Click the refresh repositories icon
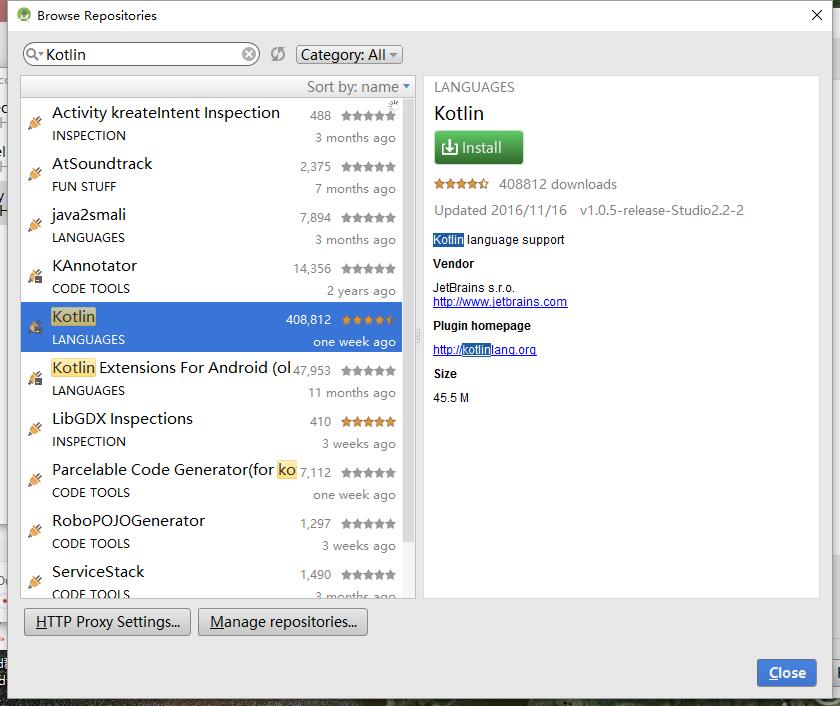This screenshot has width=840, height=706. [x=278, y=54]
